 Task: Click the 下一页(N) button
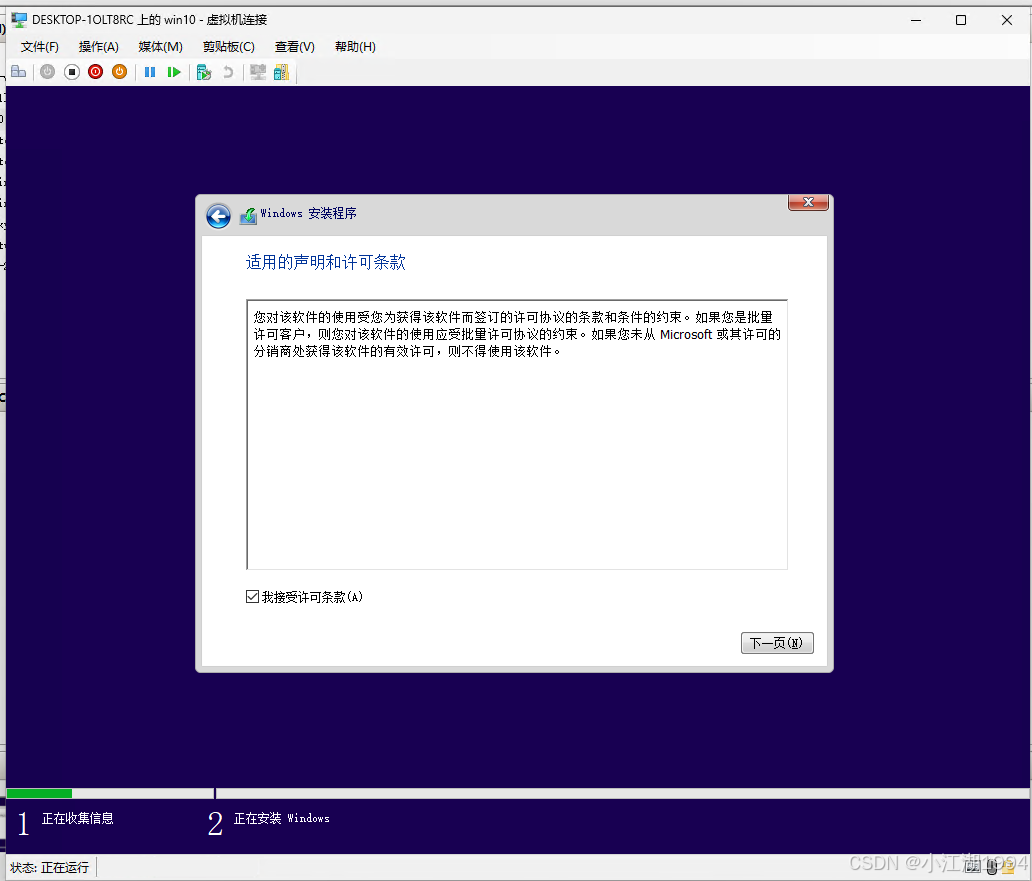(777, 643)
